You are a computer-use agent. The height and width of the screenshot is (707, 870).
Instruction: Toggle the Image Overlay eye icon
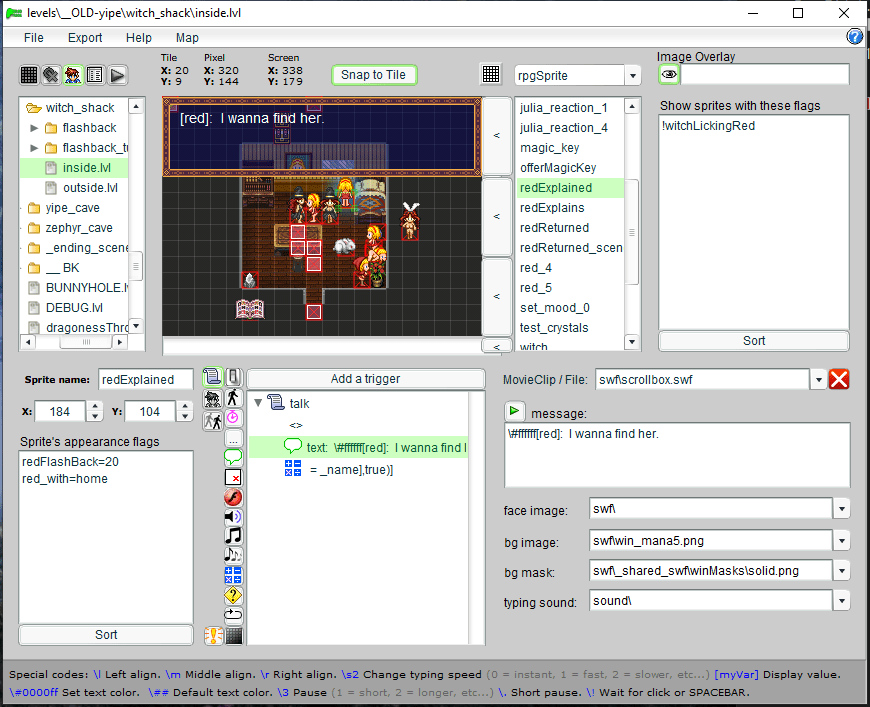point(669,75)
